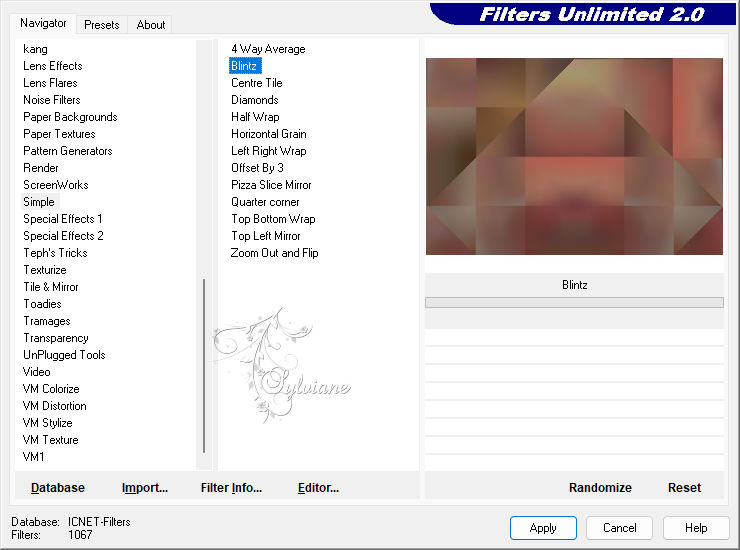Select Lens Flares category
Viewport: 740px width, 550px height.
pos(50,83)
